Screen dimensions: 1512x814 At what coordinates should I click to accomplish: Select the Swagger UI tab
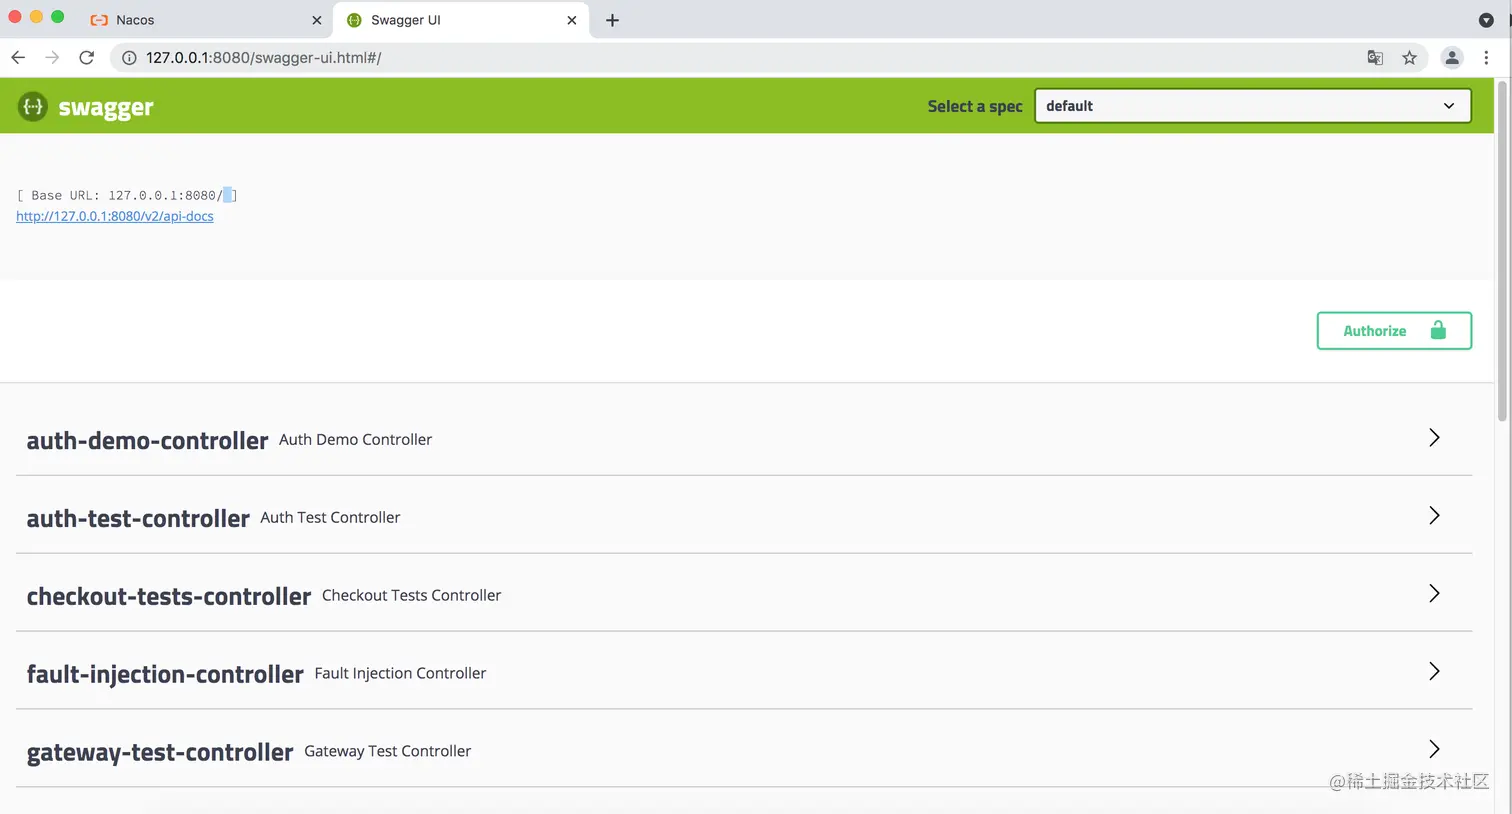[461, 20]
